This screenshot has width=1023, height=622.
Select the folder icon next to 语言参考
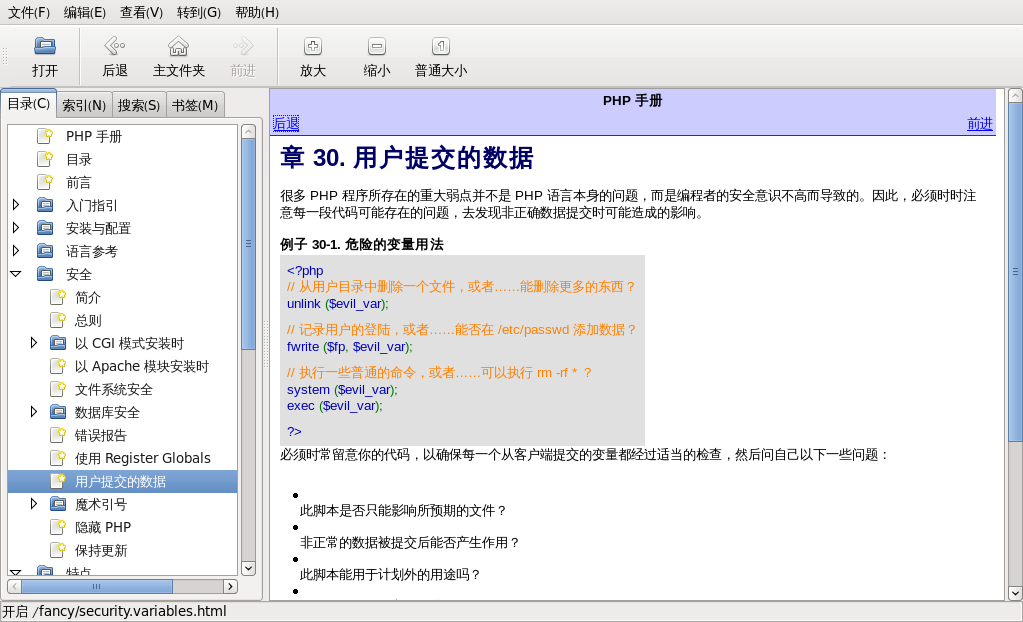(45, 251)
